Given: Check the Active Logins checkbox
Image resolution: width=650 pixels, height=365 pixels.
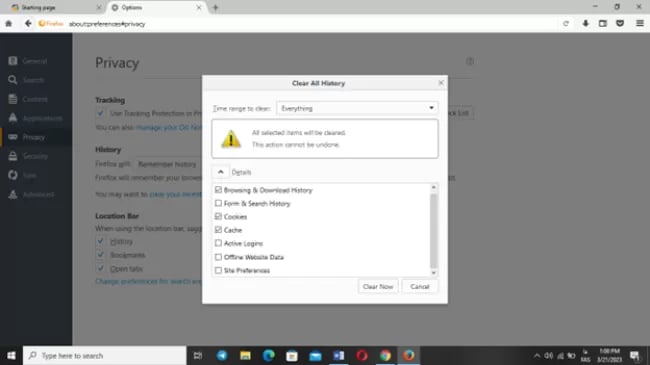Looking at the screenshot, I should [218, 243].
